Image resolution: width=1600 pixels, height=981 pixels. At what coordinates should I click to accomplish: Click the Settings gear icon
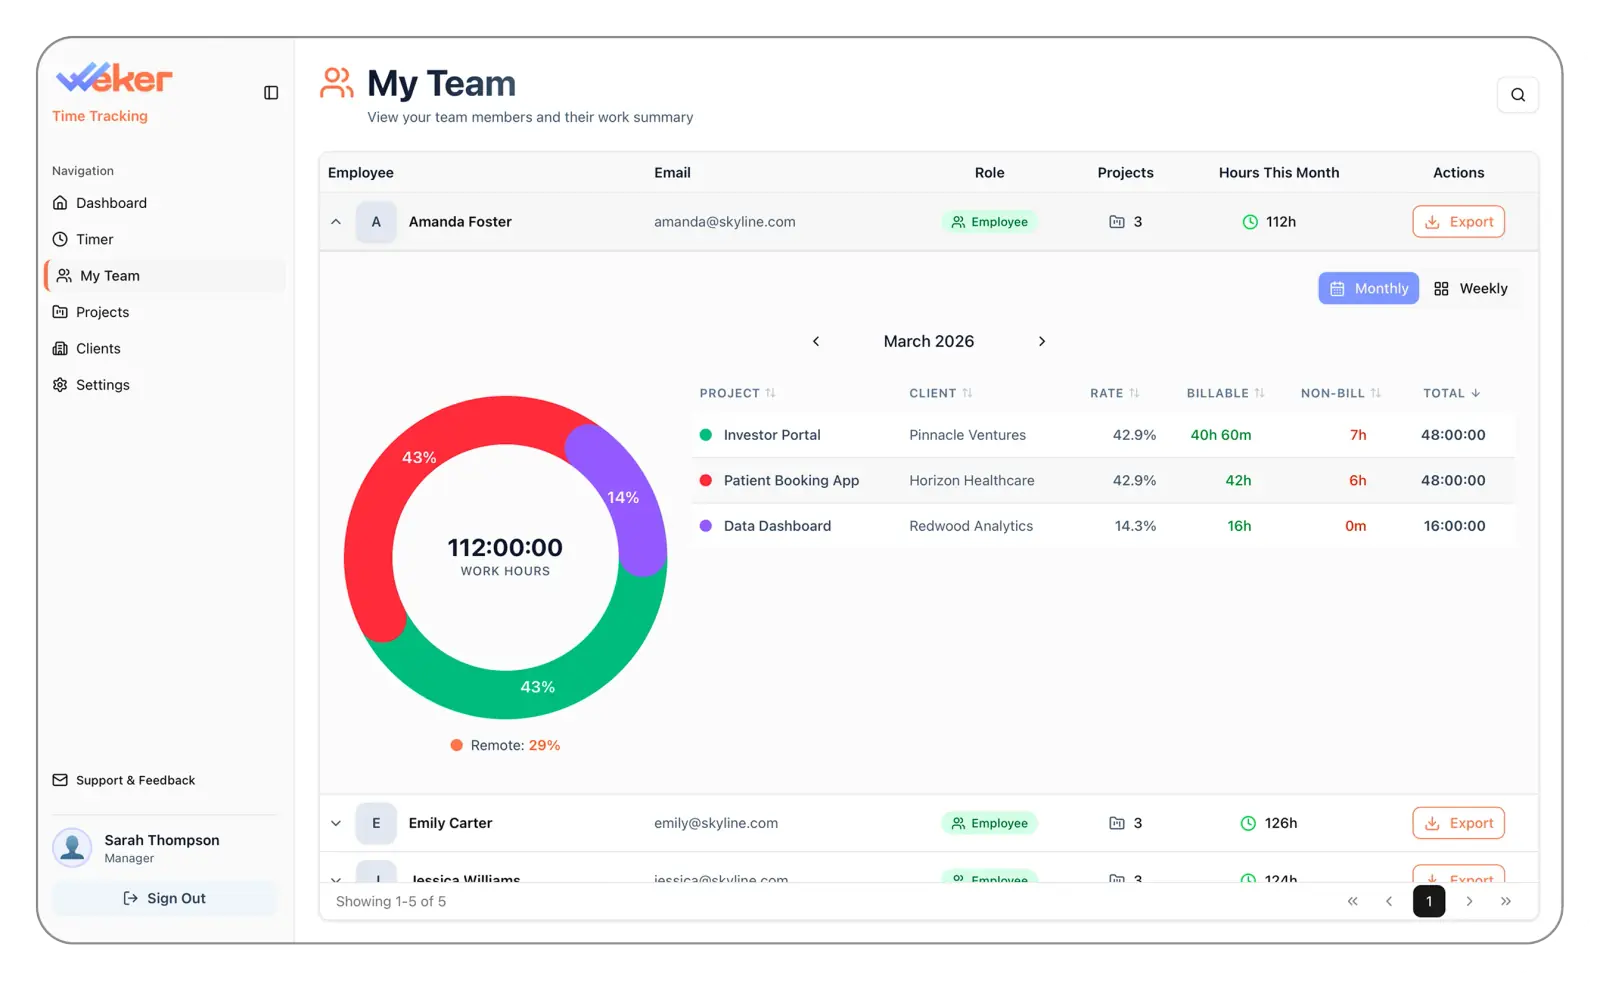point(61,384)
